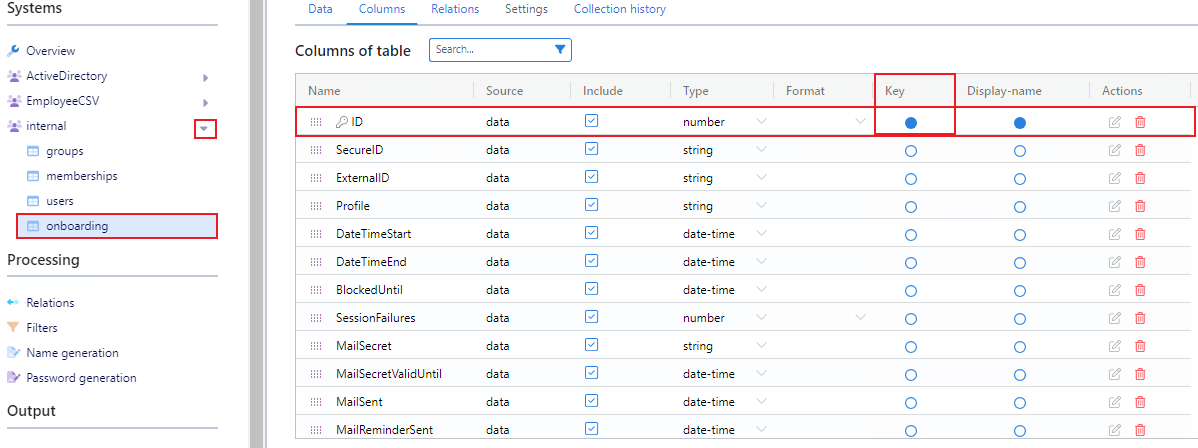Open Name generation under Processing
The image size is (1198, 448).
[72, 353]
